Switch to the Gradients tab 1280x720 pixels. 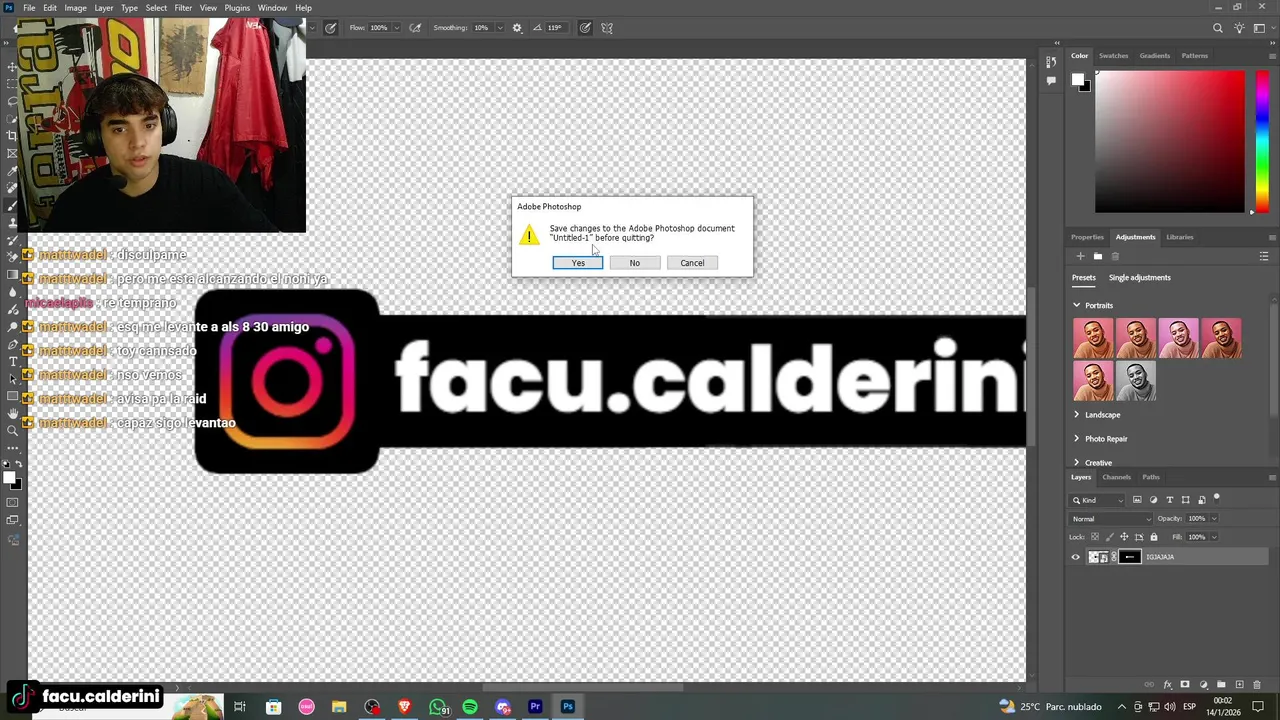pos(1154,56)
